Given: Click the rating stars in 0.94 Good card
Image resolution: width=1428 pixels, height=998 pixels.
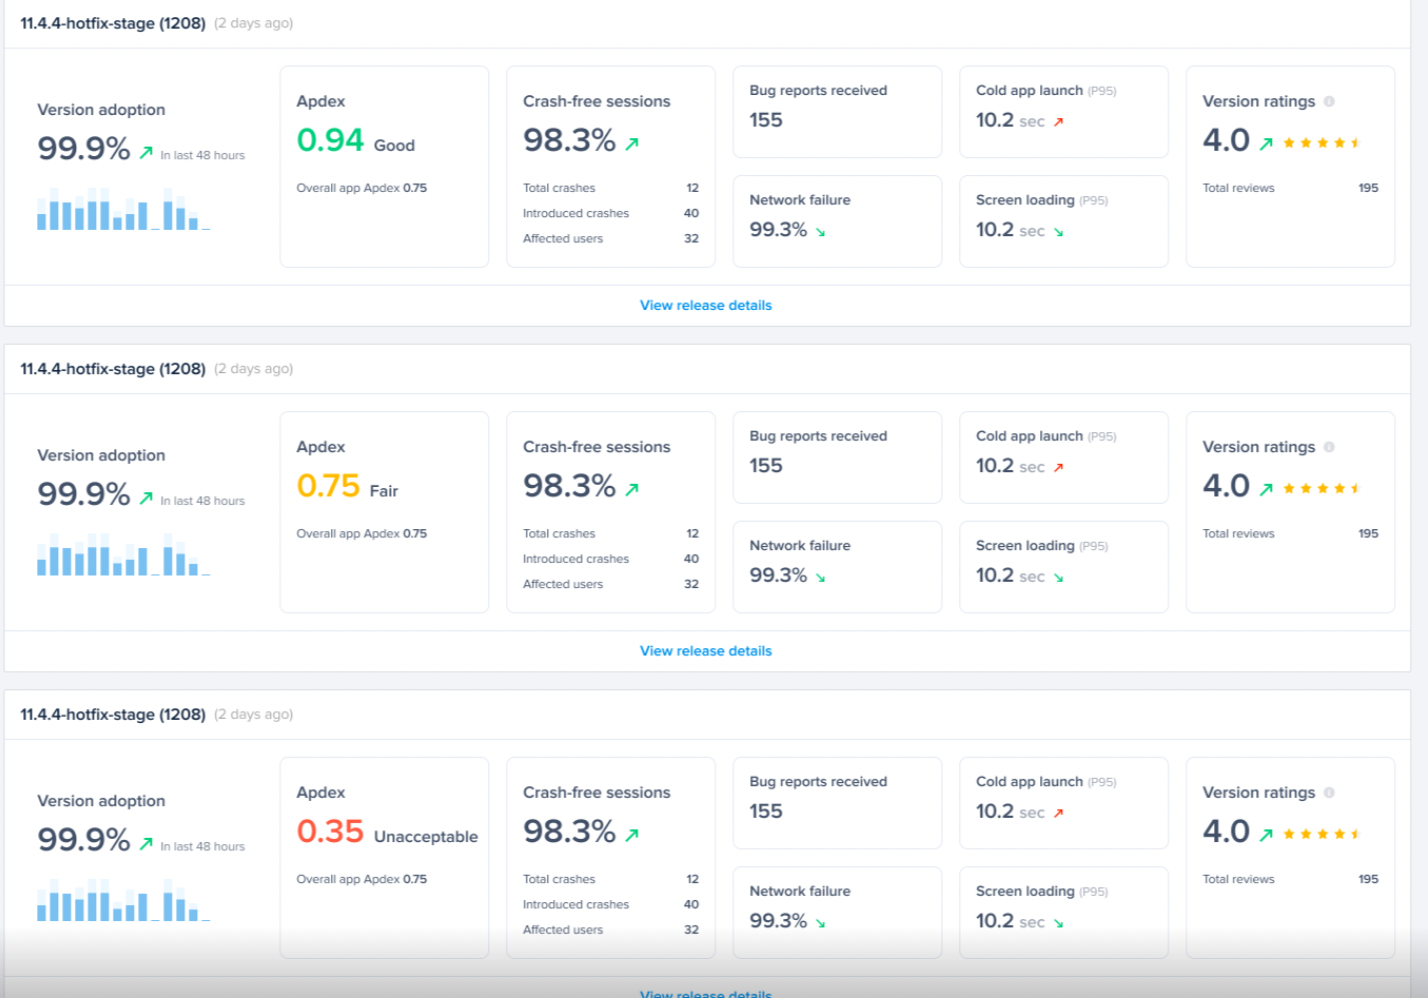Looking at the screenshot, I should 1322,143.
